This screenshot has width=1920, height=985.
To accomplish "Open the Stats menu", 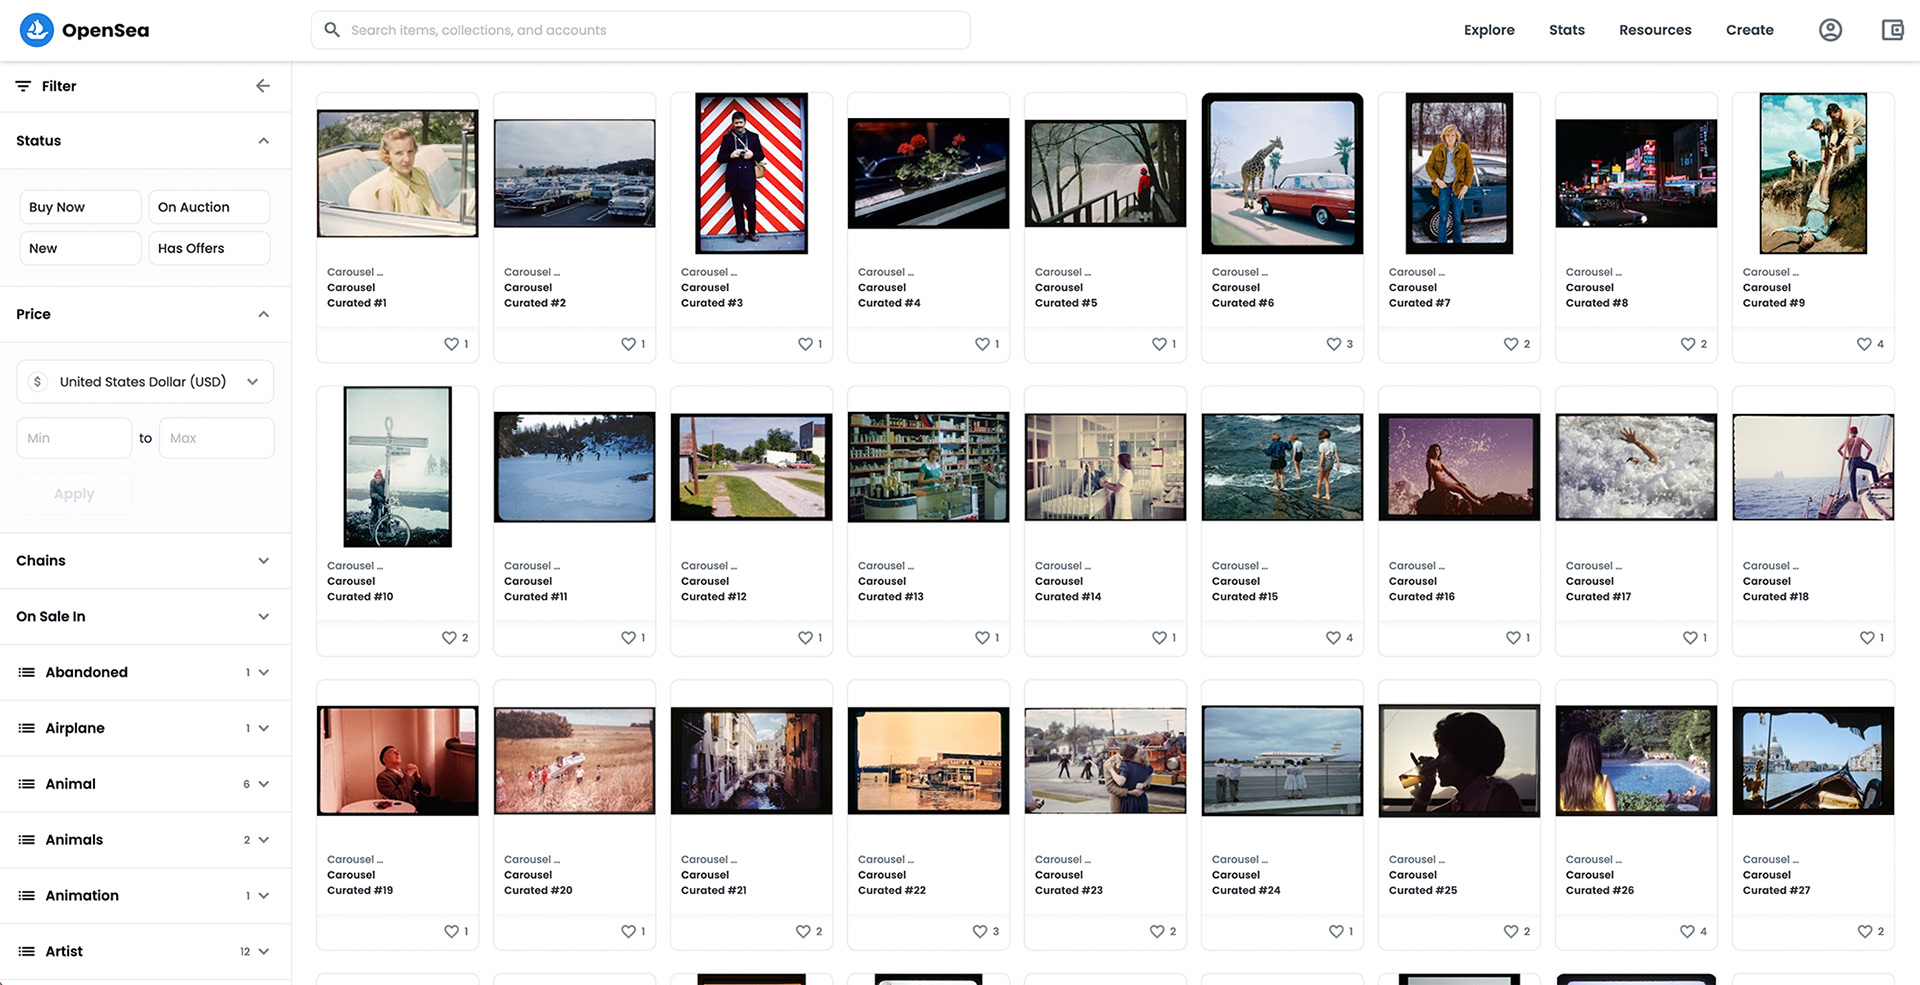I will click(1567, 30).
